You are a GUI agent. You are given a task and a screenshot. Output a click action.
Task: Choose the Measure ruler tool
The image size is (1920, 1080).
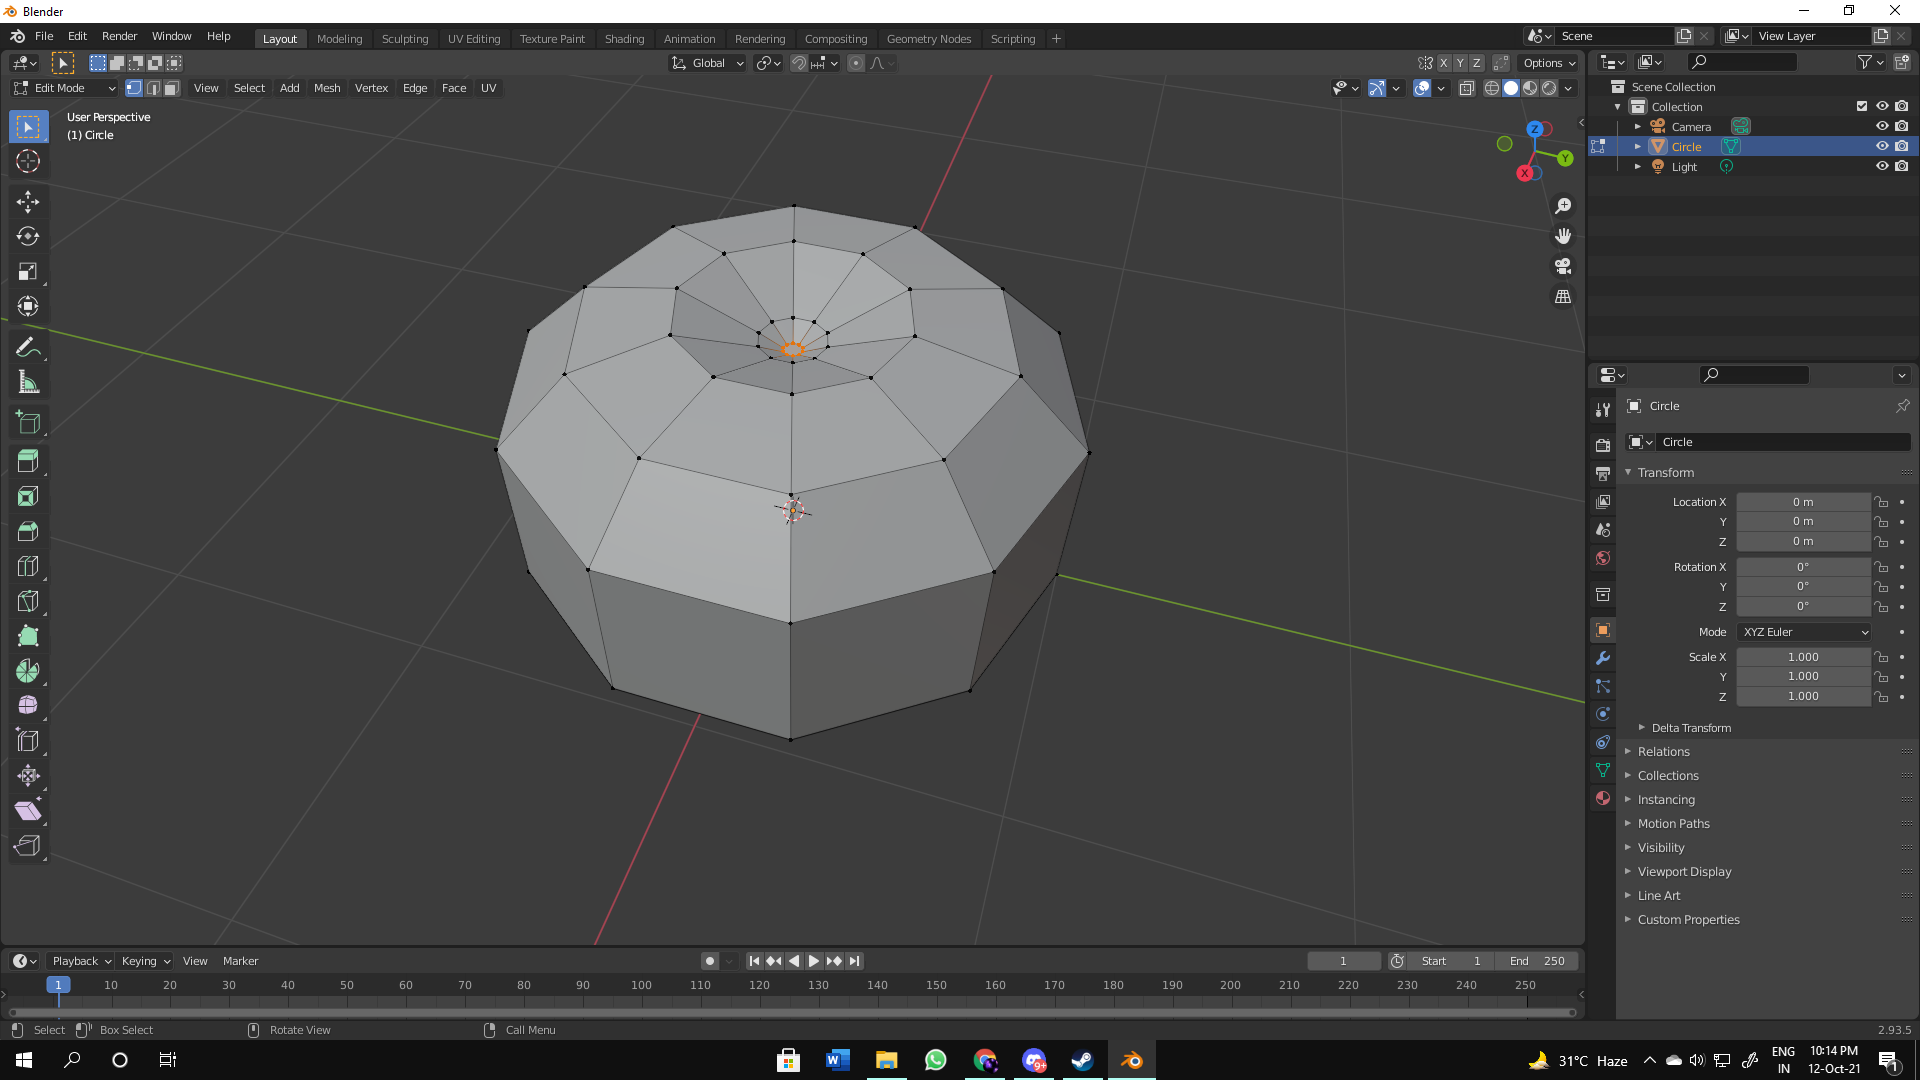click(x=28, y=382)
